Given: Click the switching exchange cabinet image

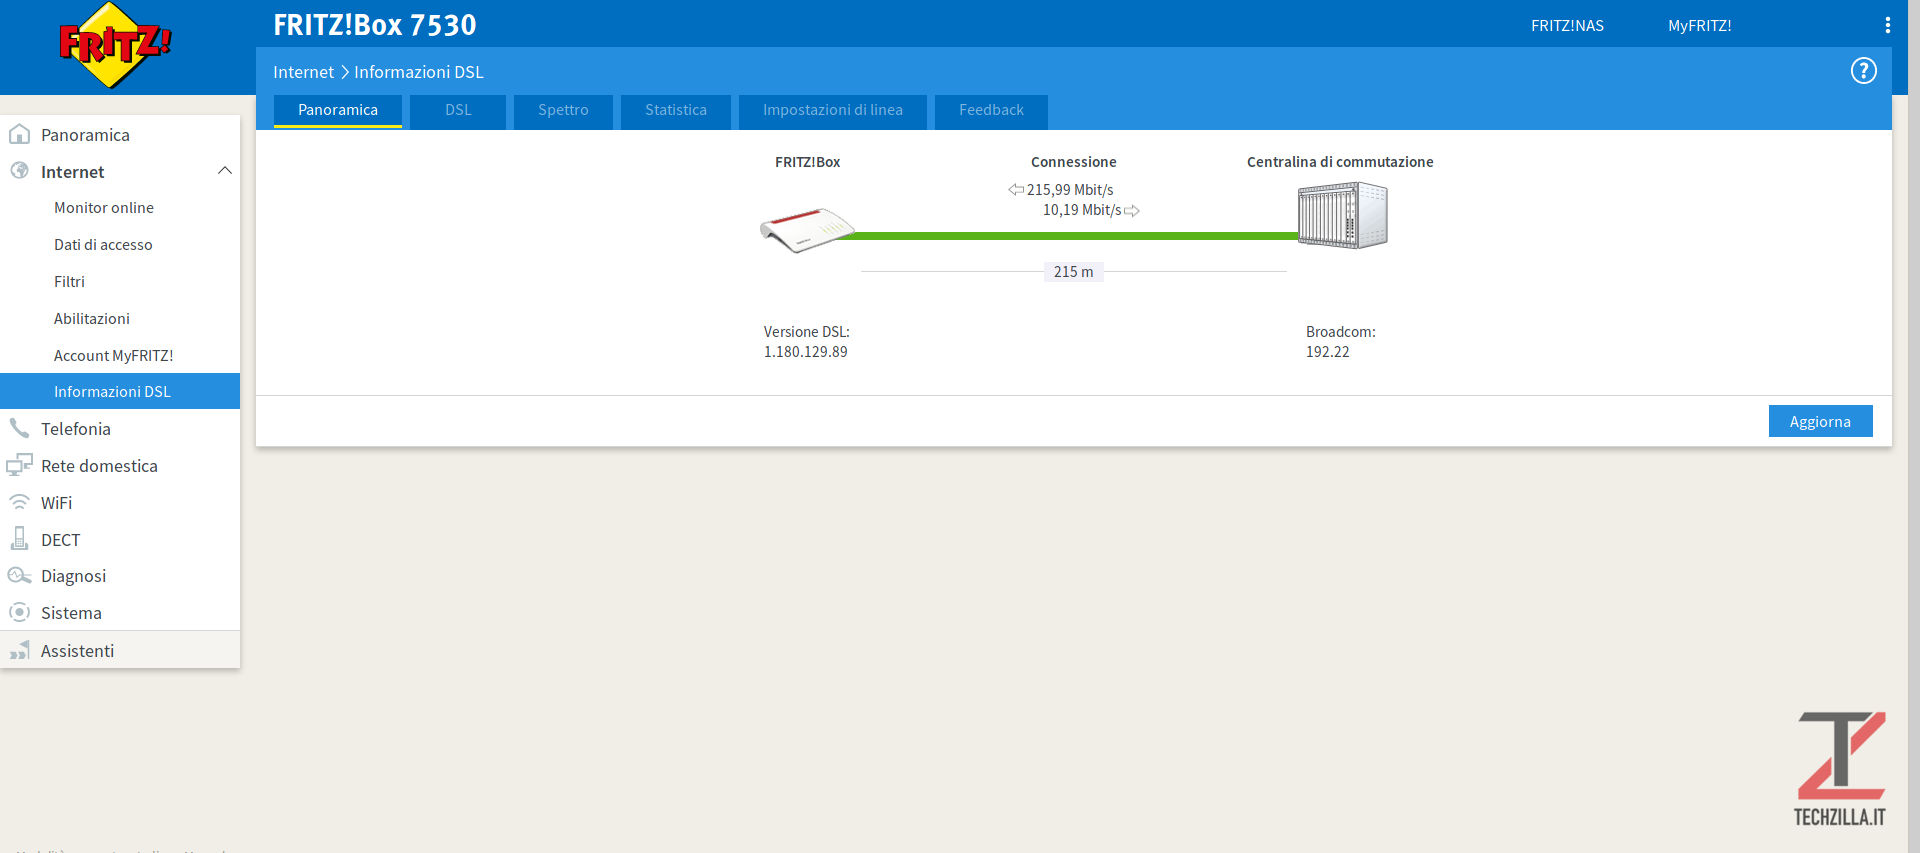Looking at the screenshot, I should [1343, 215].
